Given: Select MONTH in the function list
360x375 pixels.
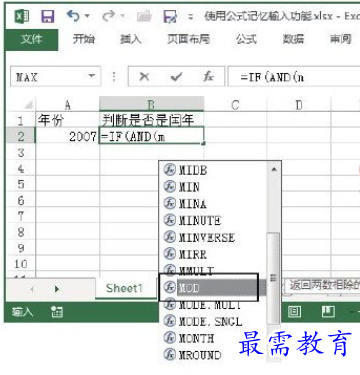Looking at the screenshot, I should click(x=213, y=338).
